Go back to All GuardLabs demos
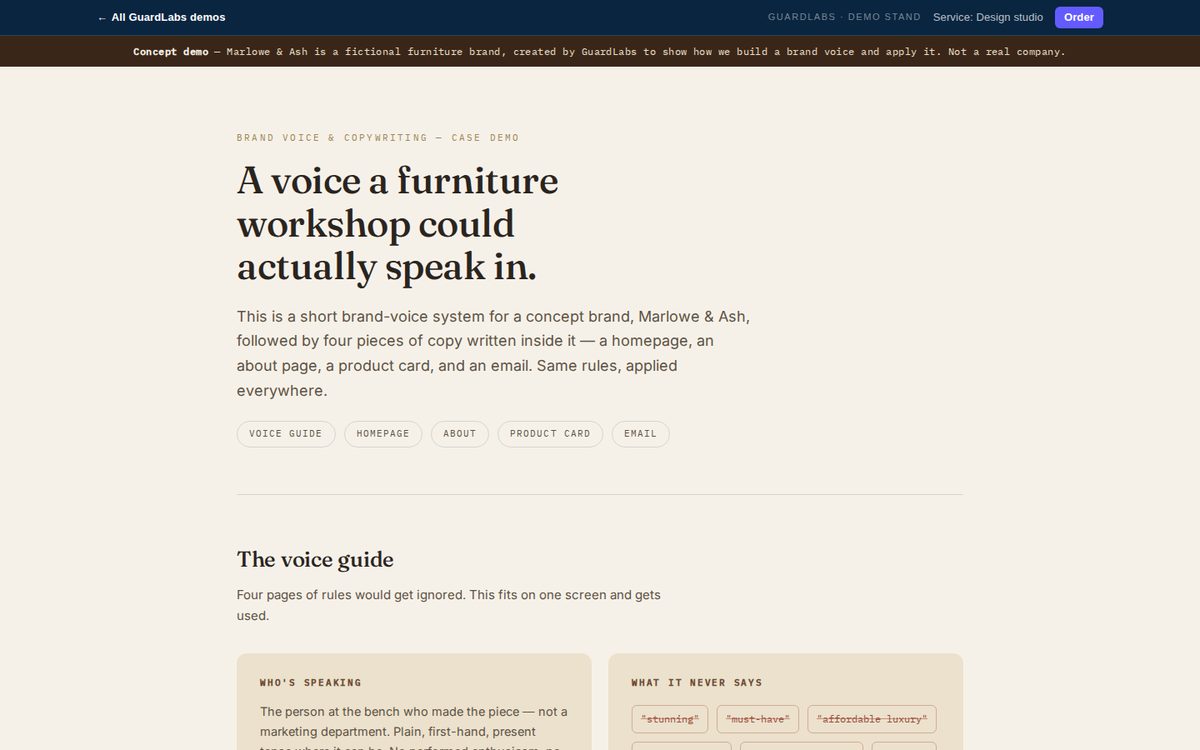 tap(161, 17)
